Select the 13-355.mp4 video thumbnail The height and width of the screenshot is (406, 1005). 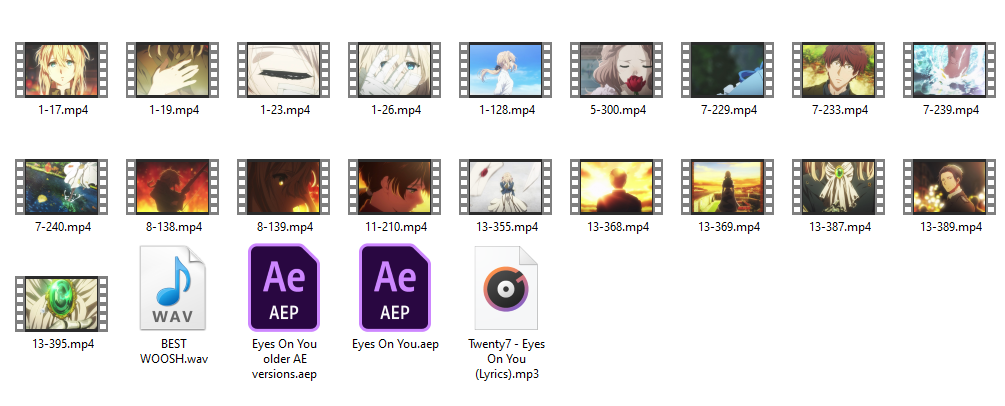click(x=505, y=187)
